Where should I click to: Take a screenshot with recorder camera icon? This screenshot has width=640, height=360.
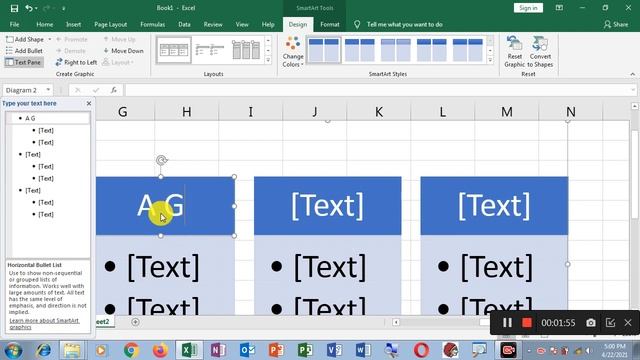click(591, 323)
